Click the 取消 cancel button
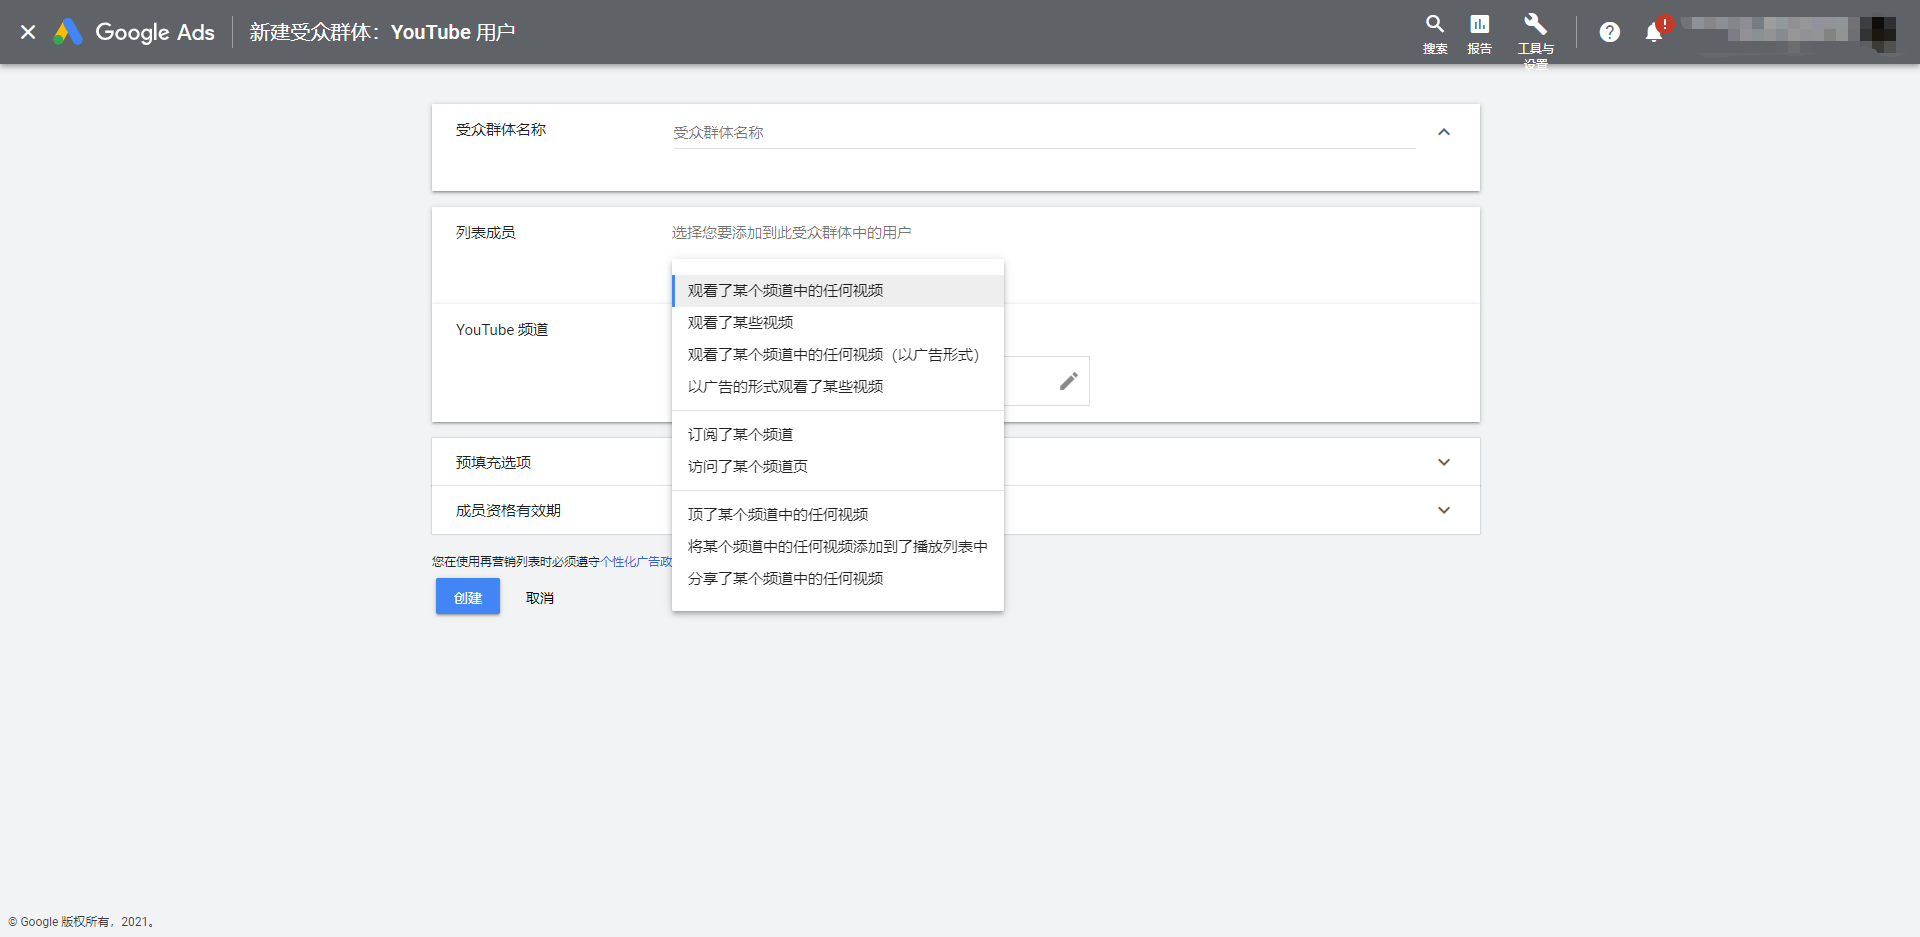Image resolution: width=1920 pixels, height=937 pixels. [x=540, y=598]
